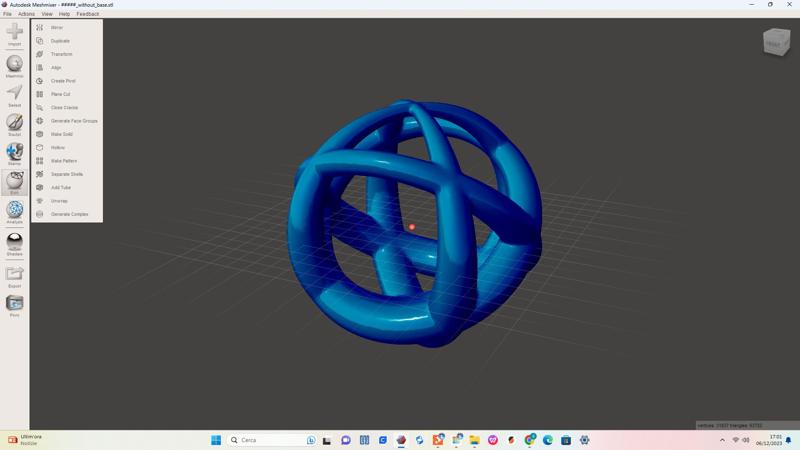The width and height of the screenshot is (800, 450).
Task: Open the Actions menu
Action: point(27,14)
